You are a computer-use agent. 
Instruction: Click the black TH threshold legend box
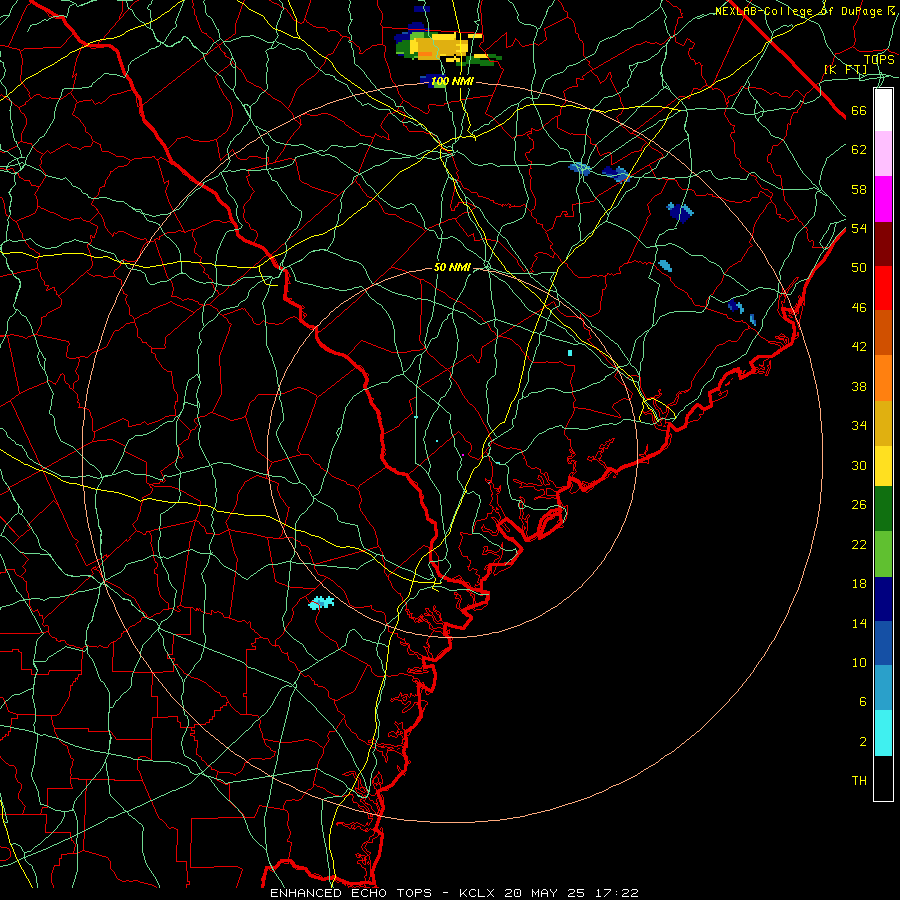pos(883,778)
